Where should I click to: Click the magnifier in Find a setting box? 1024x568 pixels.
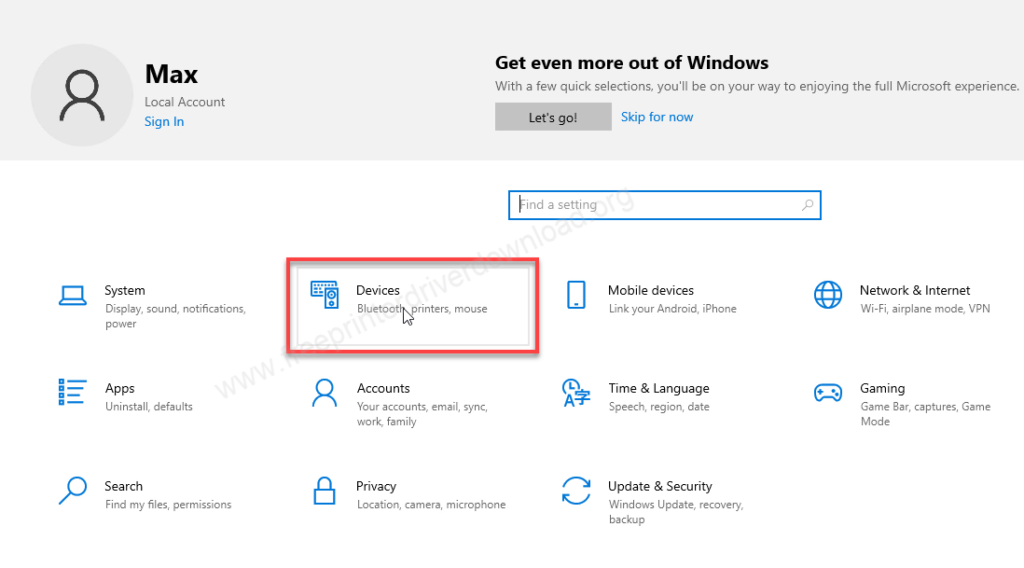[807, 205]
